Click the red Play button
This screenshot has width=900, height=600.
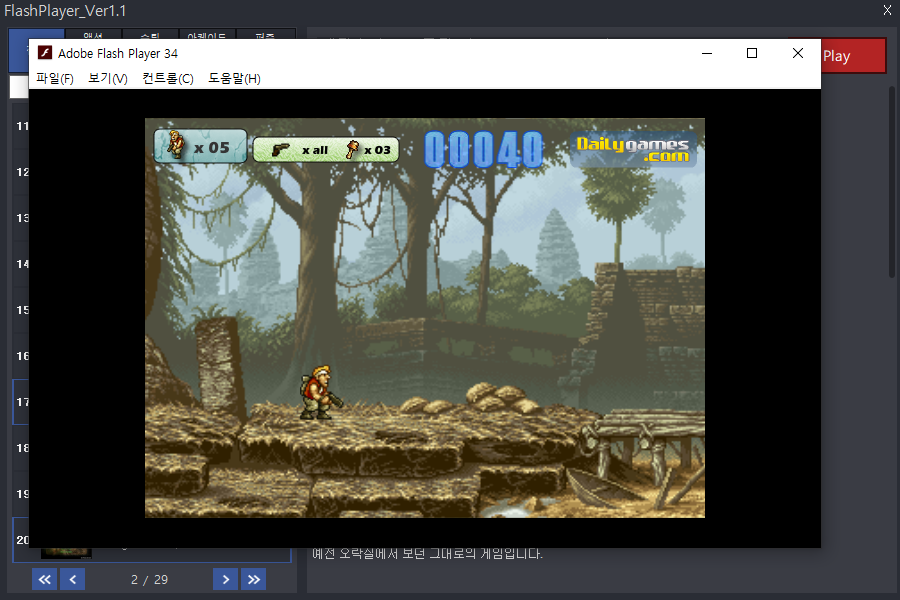[853, 56]
